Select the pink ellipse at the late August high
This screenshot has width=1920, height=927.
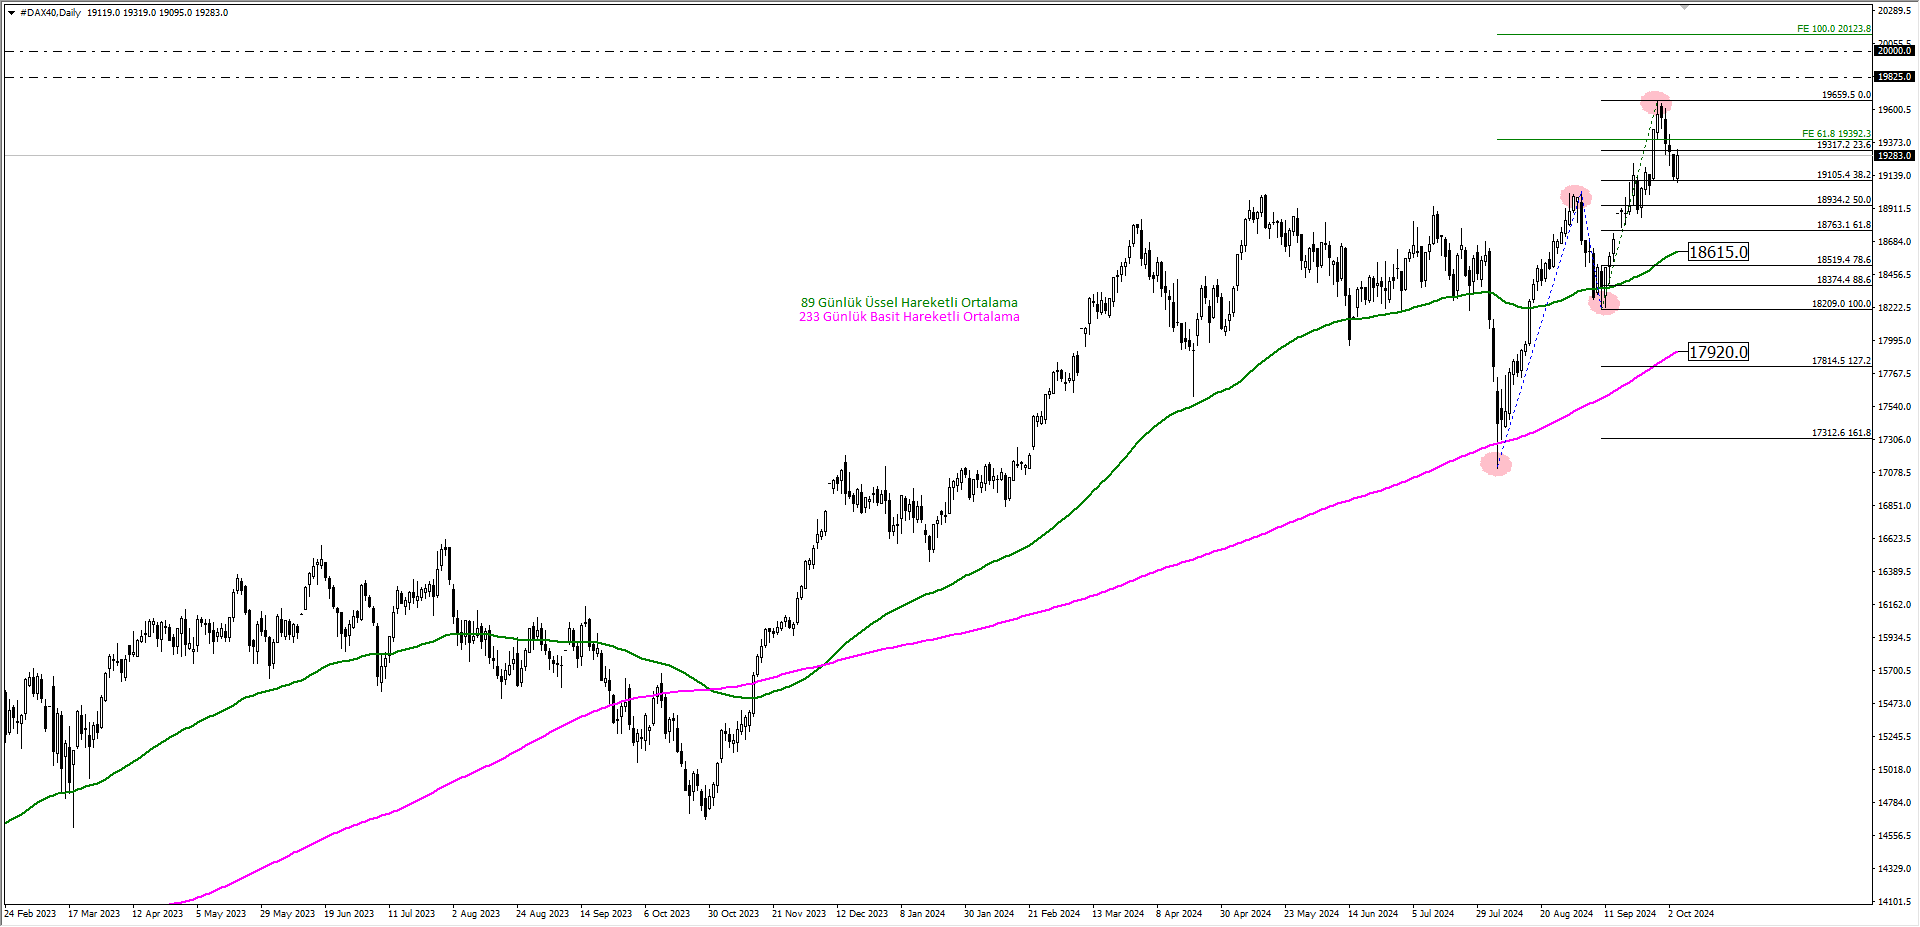coord(1576,195)
